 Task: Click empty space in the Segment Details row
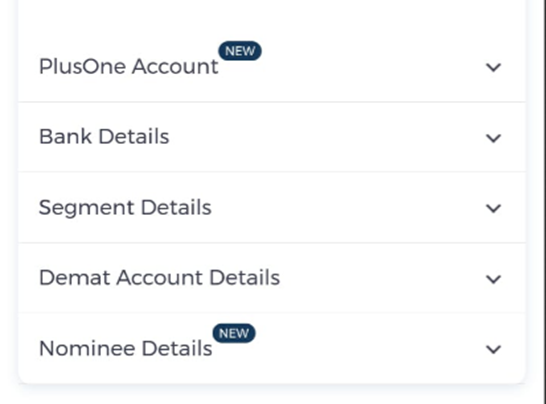coord(348,208)
